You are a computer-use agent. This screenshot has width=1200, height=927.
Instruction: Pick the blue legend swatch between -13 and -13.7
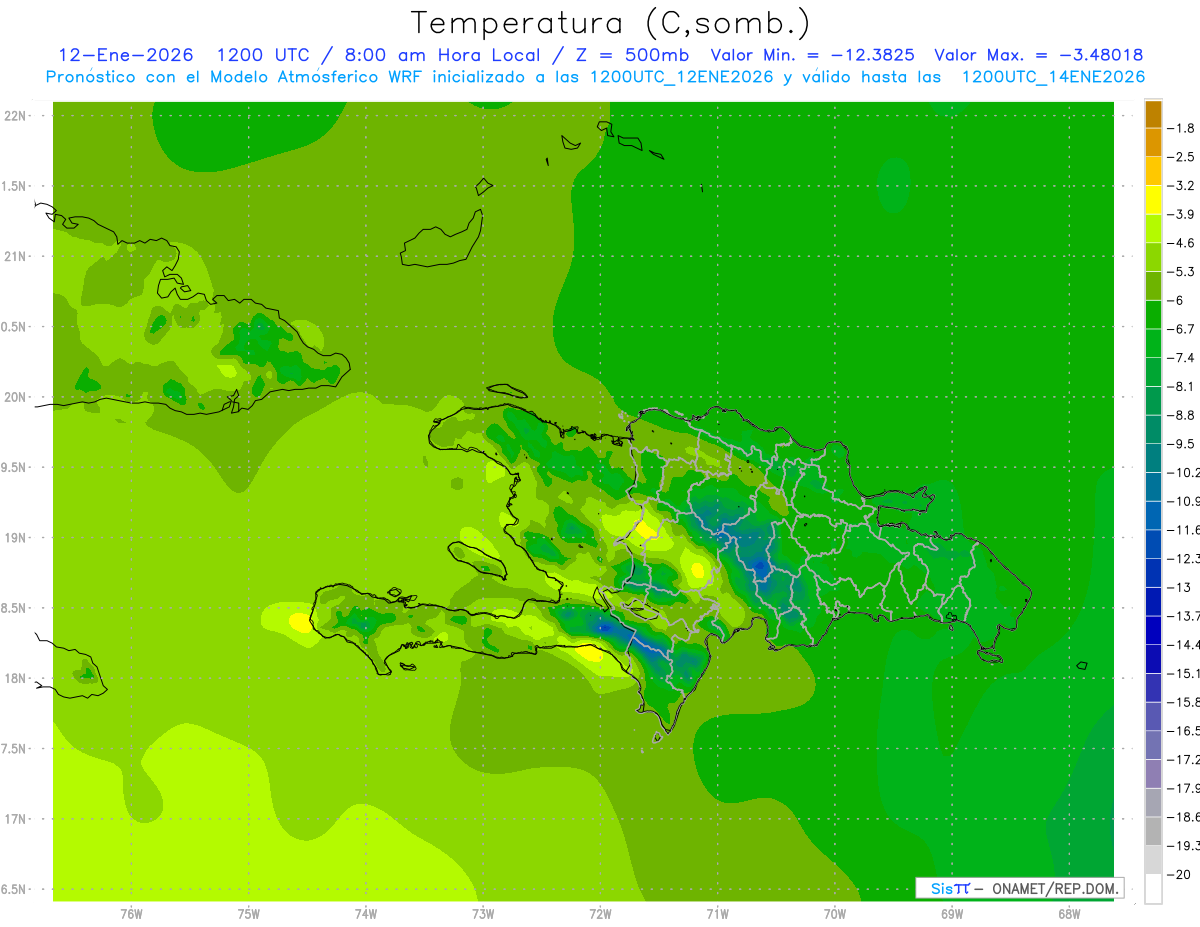tap(1153, 602)
